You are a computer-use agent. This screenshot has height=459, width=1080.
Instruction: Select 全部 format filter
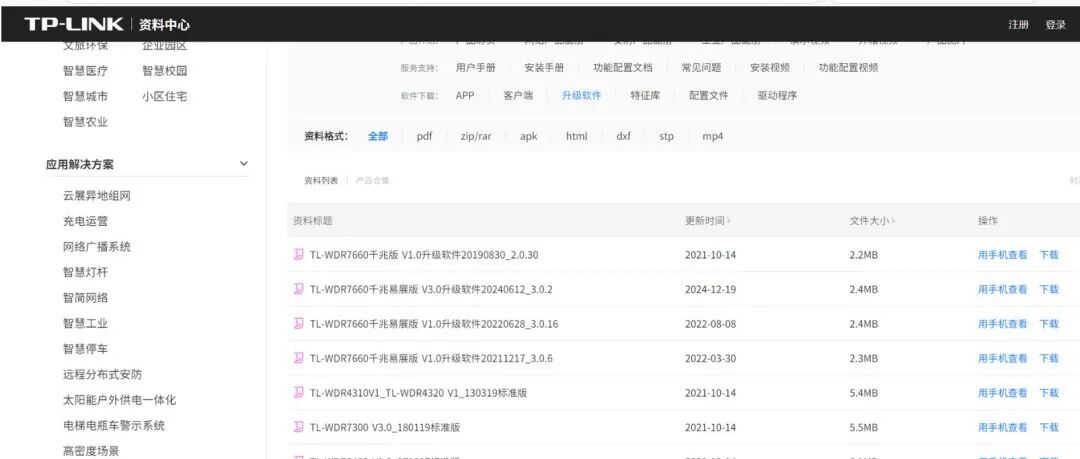click(x=377, y=136)
